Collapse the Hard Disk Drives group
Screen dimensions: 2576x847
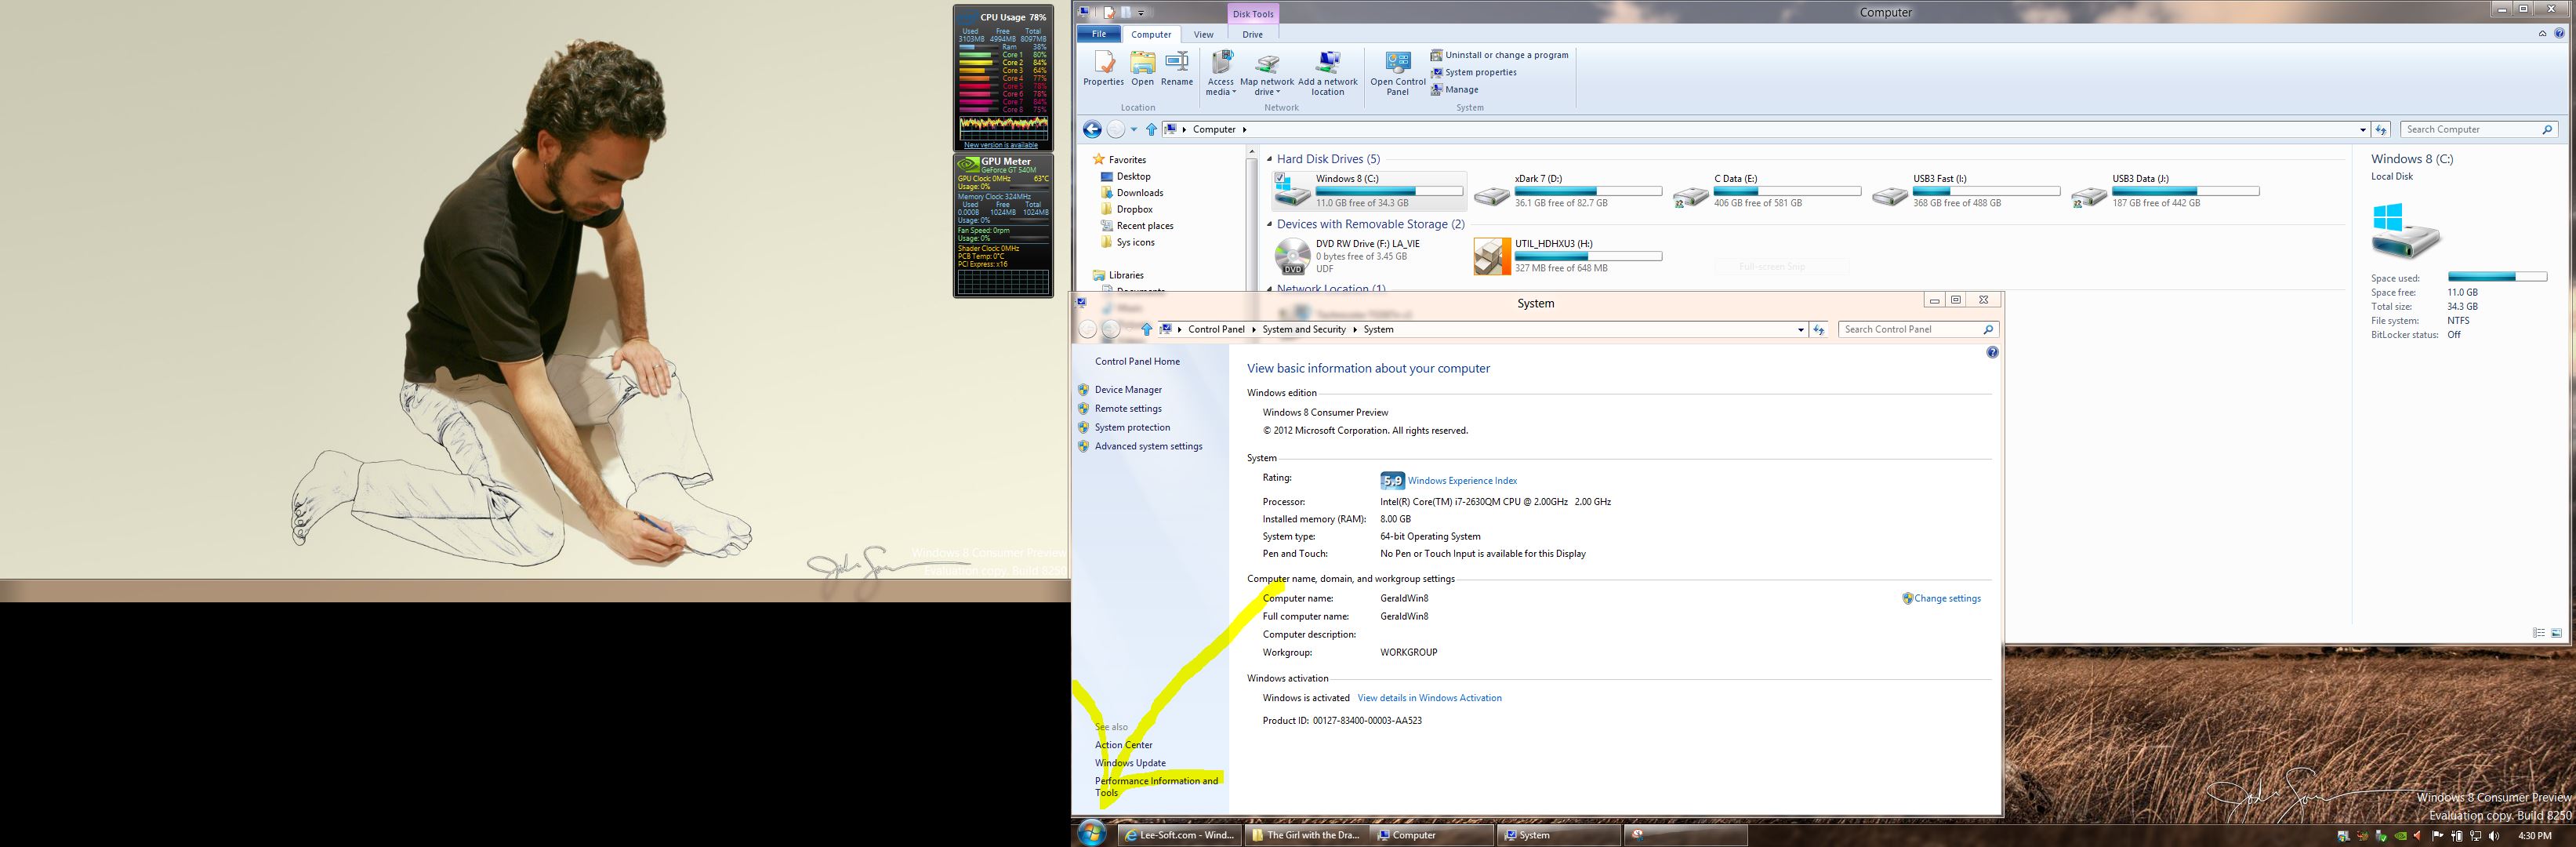[1270, 159]
